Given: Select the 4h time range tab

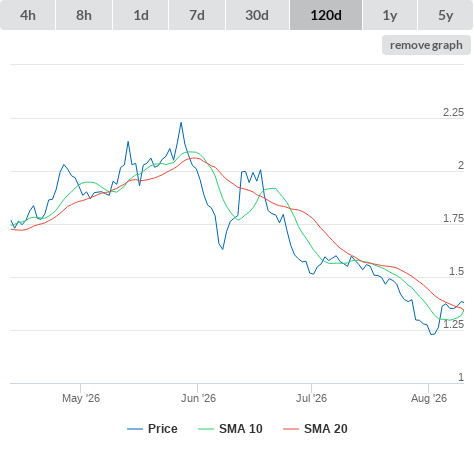Looking at the screenshot, I should point(28,15).
